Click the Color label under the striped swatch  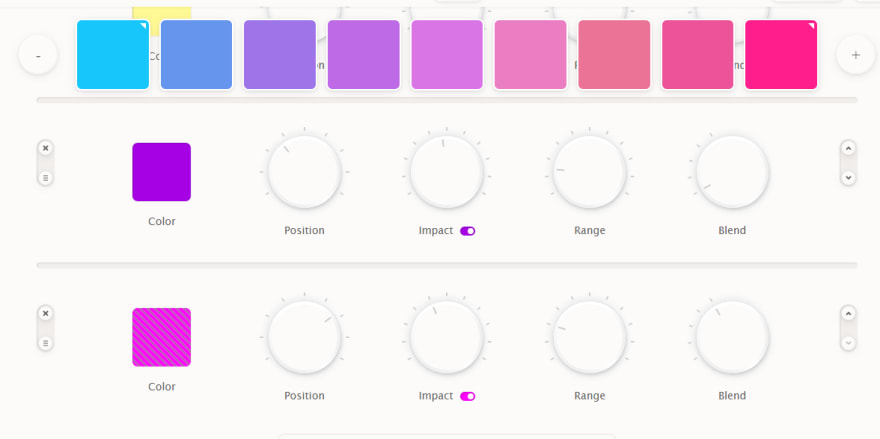point(162,386)
